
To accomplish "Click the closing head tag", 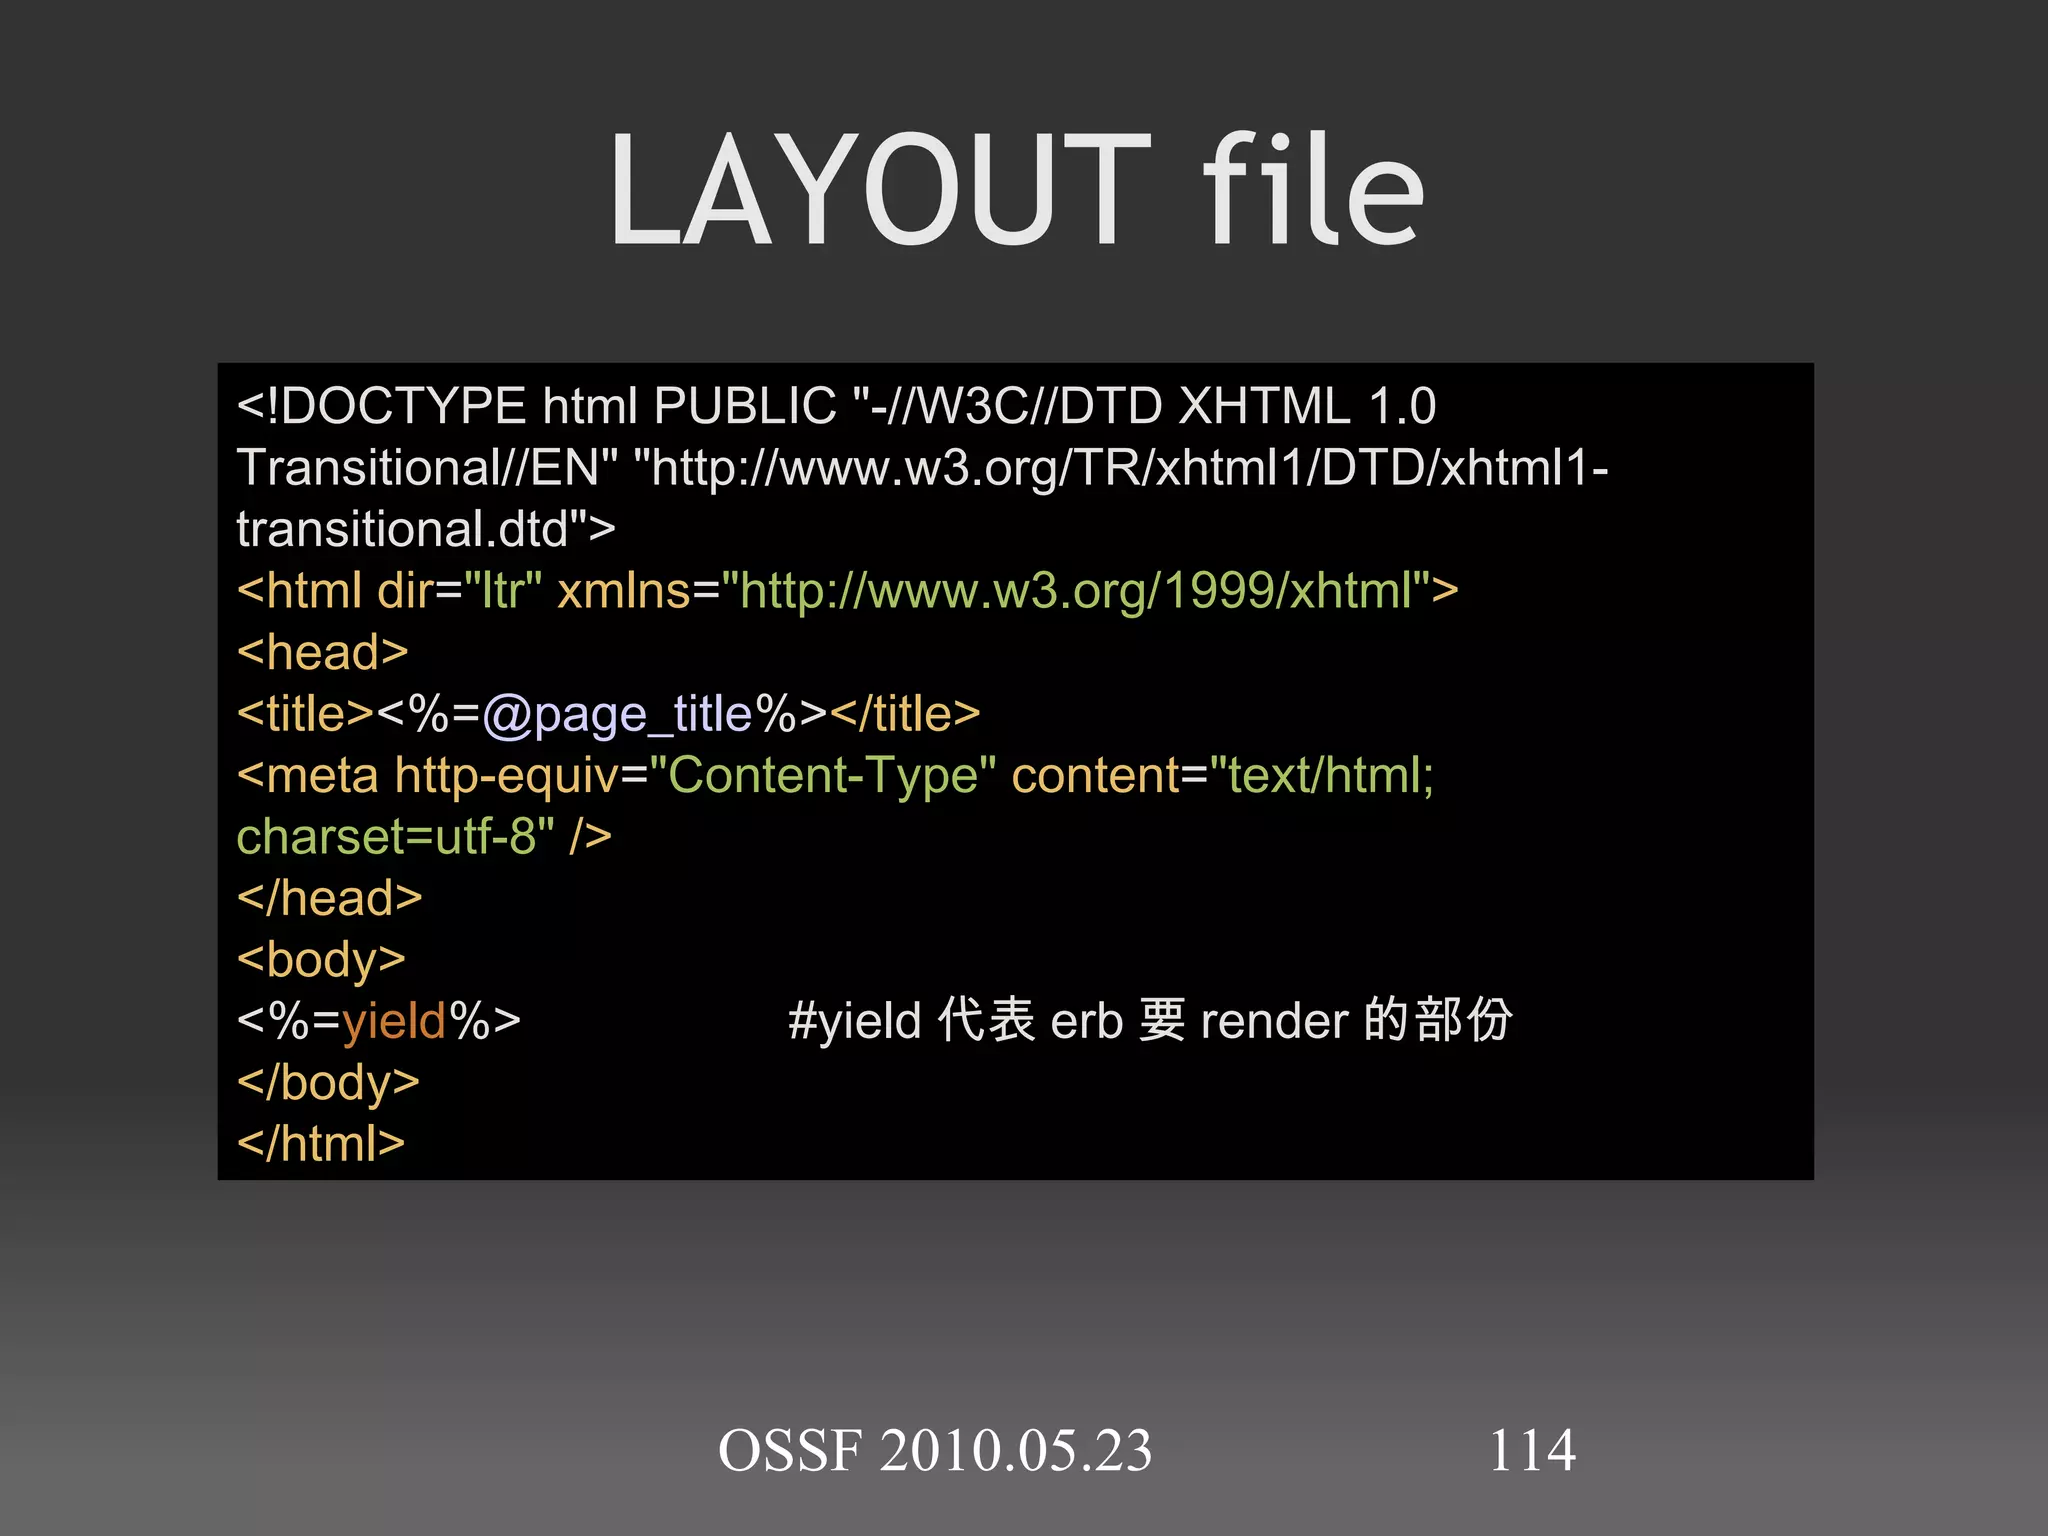I will tap(329, 898).
